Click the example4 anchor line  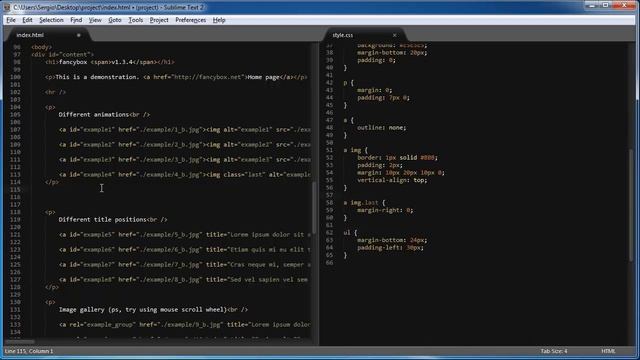(x=184, y=175)
